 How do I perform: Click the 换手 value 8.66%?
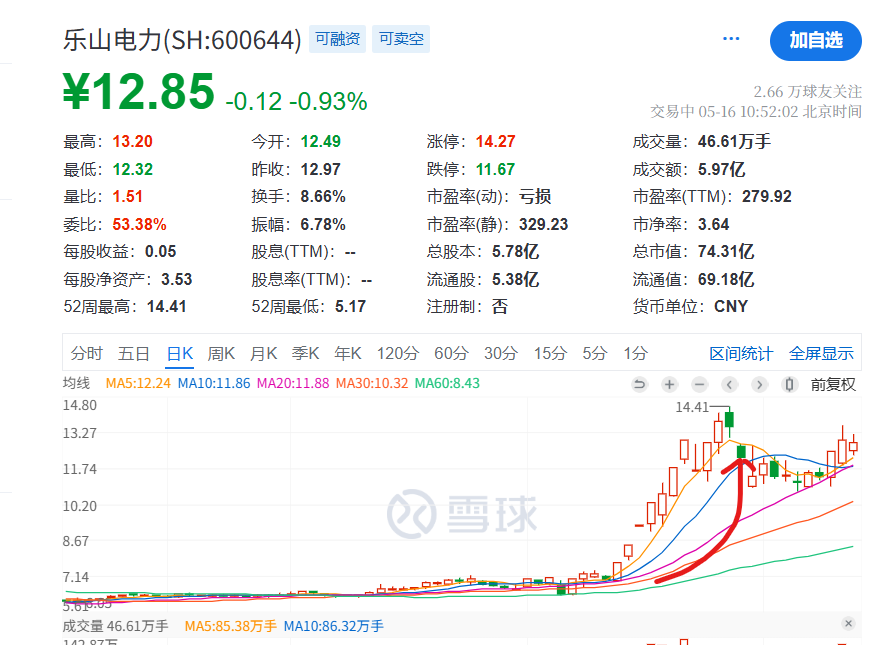[323, 196]
